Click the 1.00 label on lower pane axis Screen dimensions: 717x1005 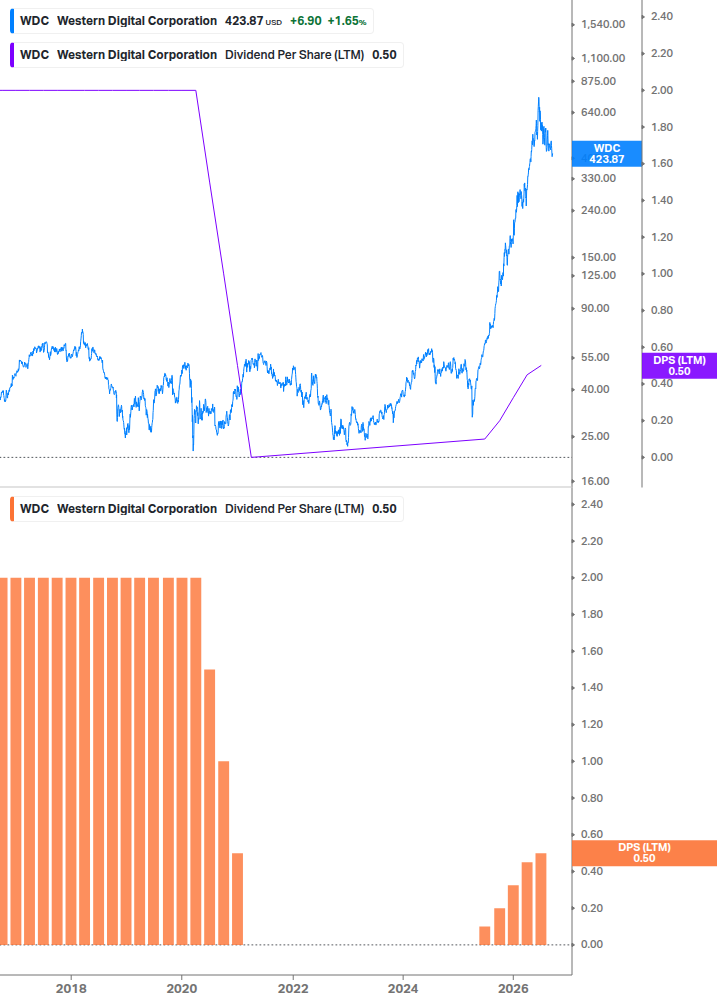[x=592, y=761]
